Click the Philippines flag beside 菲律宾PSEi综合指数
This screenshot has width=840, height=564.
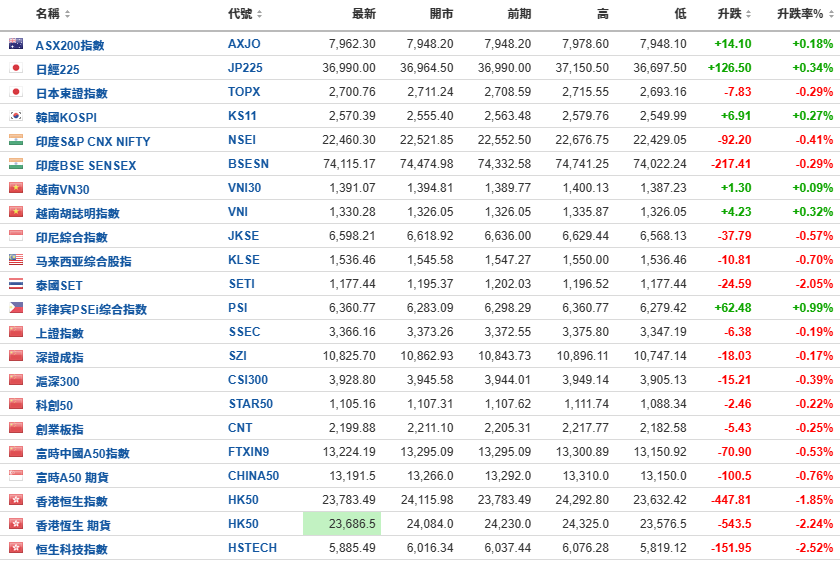(16, 308)
